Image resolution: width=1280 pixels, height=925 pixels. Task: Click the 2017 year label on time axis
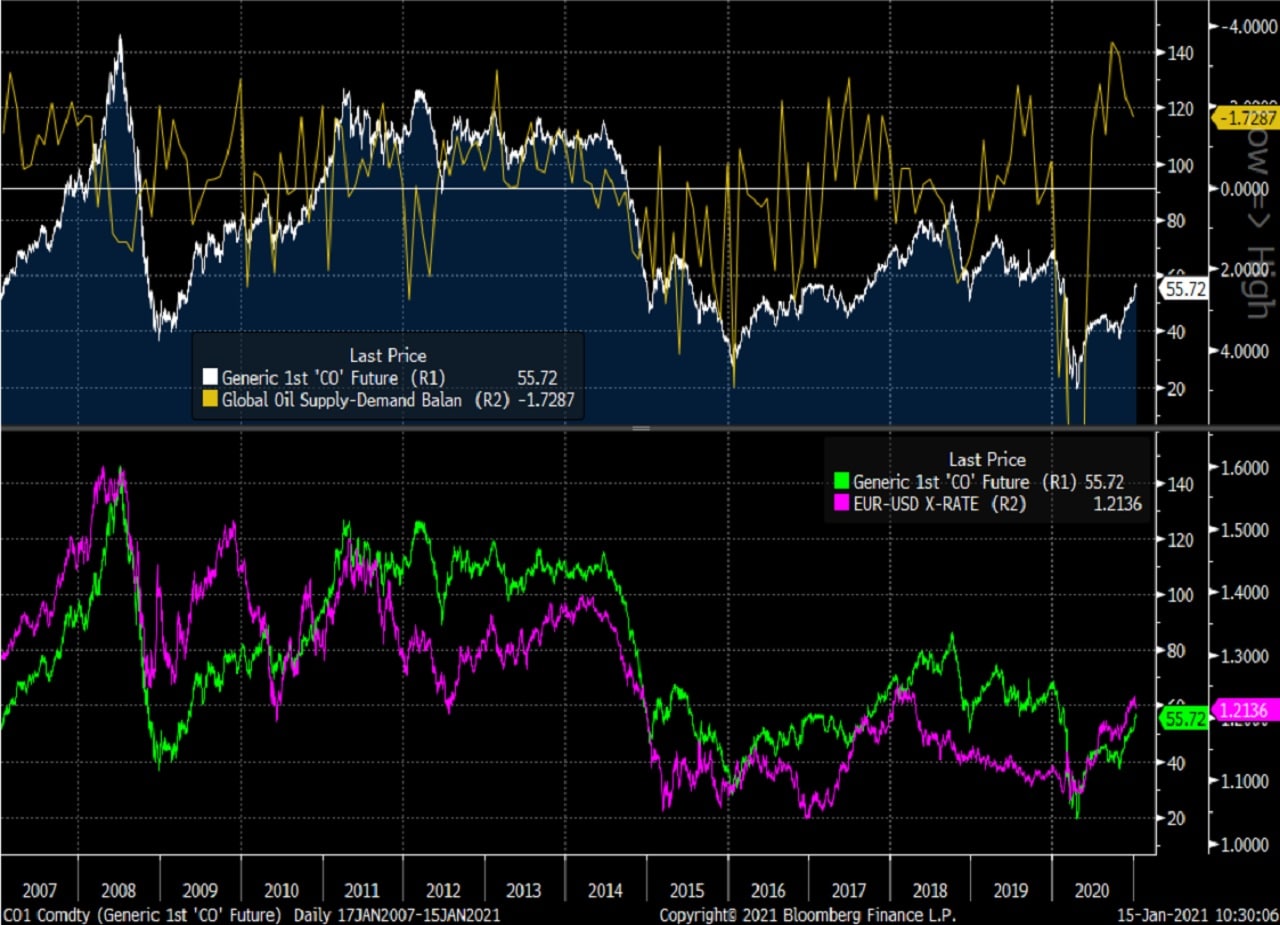click(x=849, y=890)
